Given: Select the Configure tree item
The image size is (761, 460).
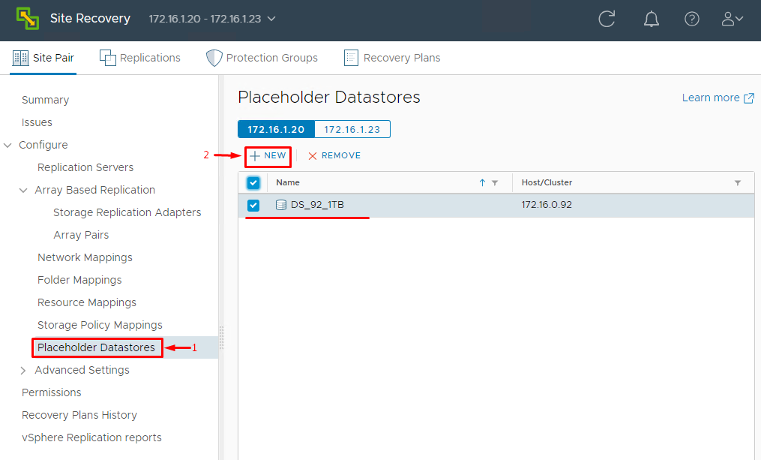Looking at the screenshot, I should pos(43,145).
